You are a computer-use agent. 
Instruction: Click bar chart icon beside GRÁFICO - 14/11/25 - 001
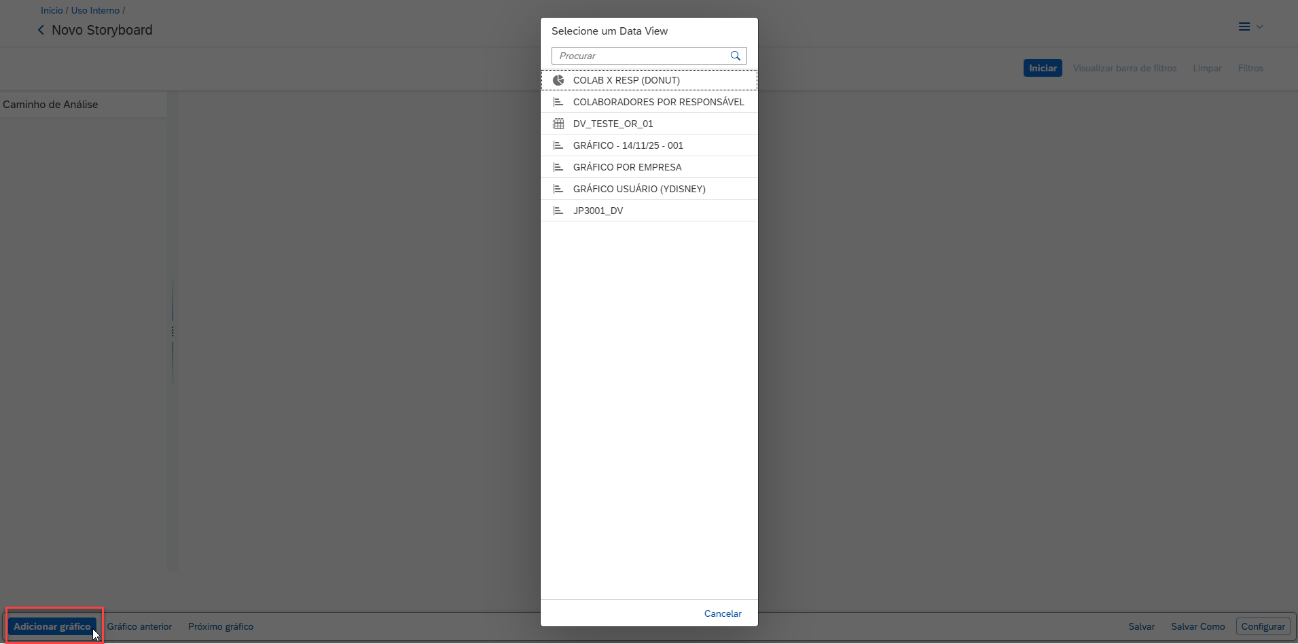[559, 146]
